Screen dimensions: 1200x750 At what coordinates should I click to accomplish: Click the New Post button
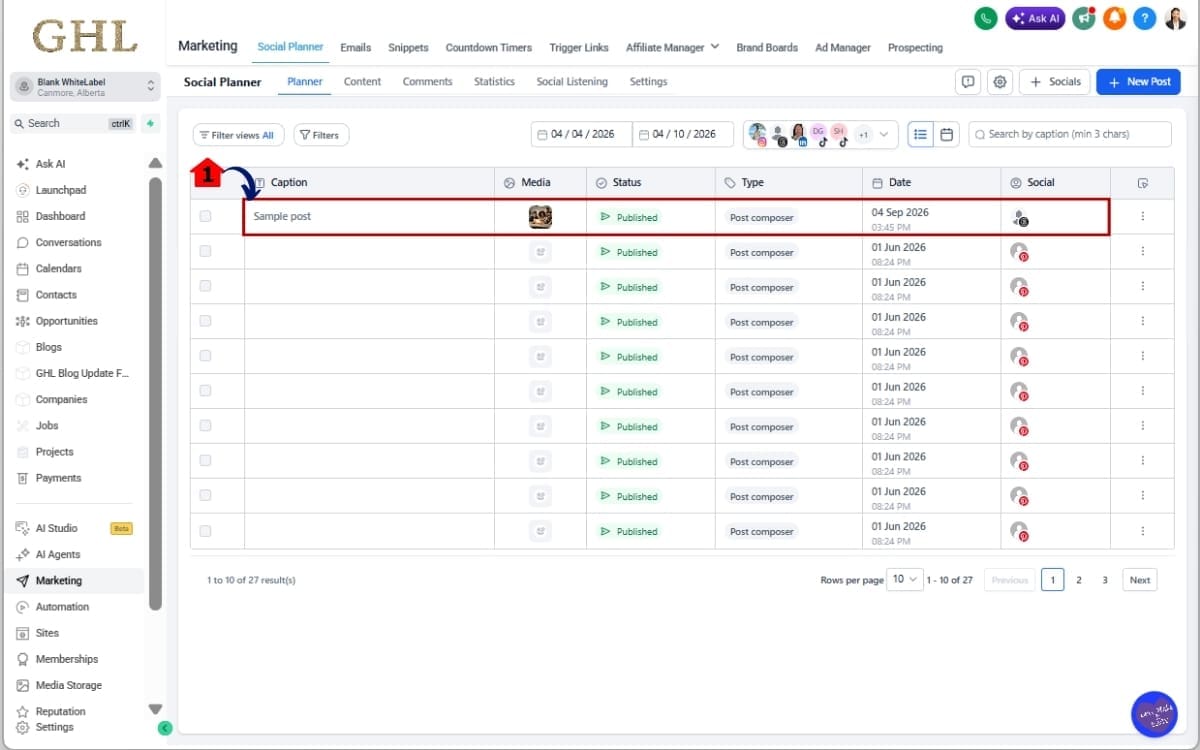1138,82
